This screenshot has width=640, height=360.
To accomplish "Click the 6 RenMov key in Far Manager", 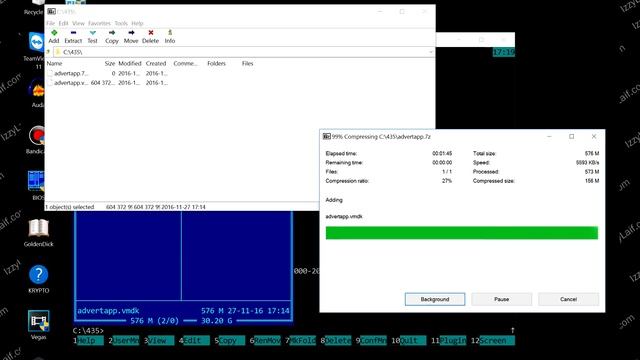I will click(x=265, y=340).
